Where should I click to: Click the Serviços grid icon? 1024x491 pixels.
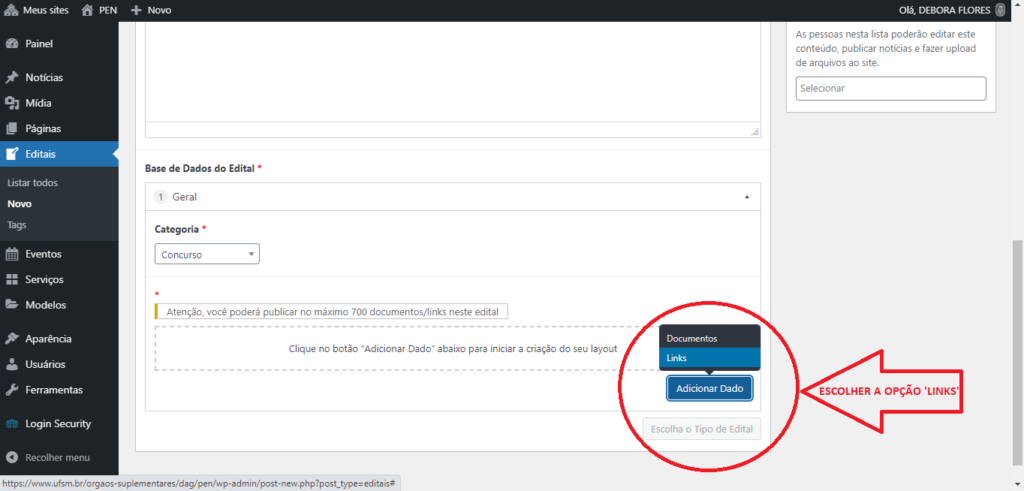point(12,280)
